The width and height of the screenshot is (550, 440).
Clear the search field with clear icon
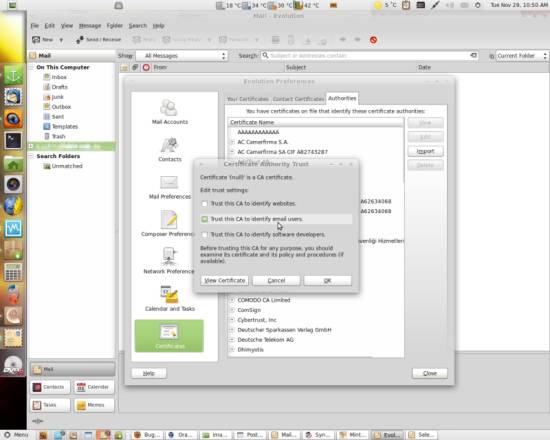click(x=474, y=55)
